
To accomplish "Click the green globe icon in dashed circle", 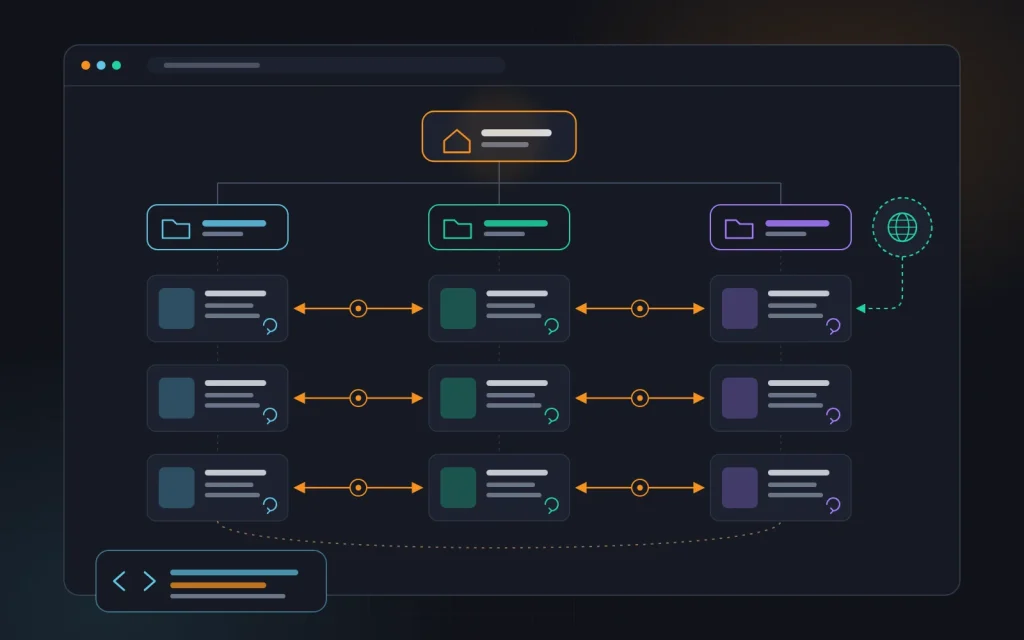I will pos(902,227).
